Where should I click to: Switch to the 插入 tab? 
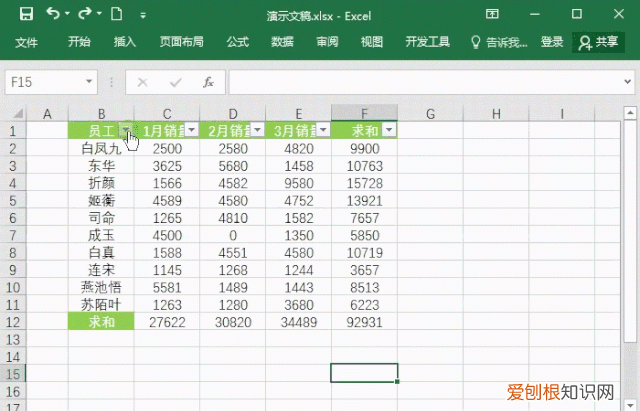[x=124, y=42]
